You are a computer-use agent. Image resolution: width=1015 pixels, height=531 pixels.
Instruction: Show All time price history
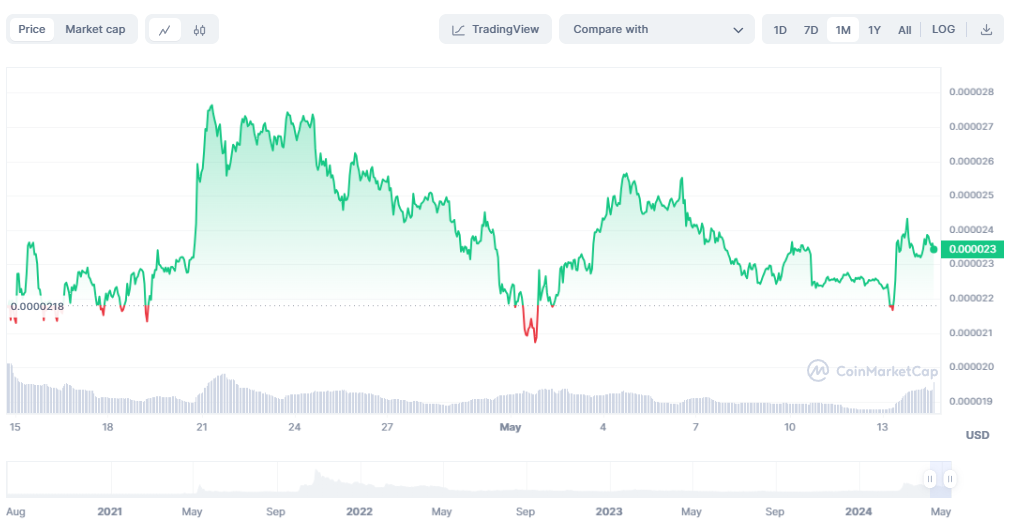click(x=904, y=30)
